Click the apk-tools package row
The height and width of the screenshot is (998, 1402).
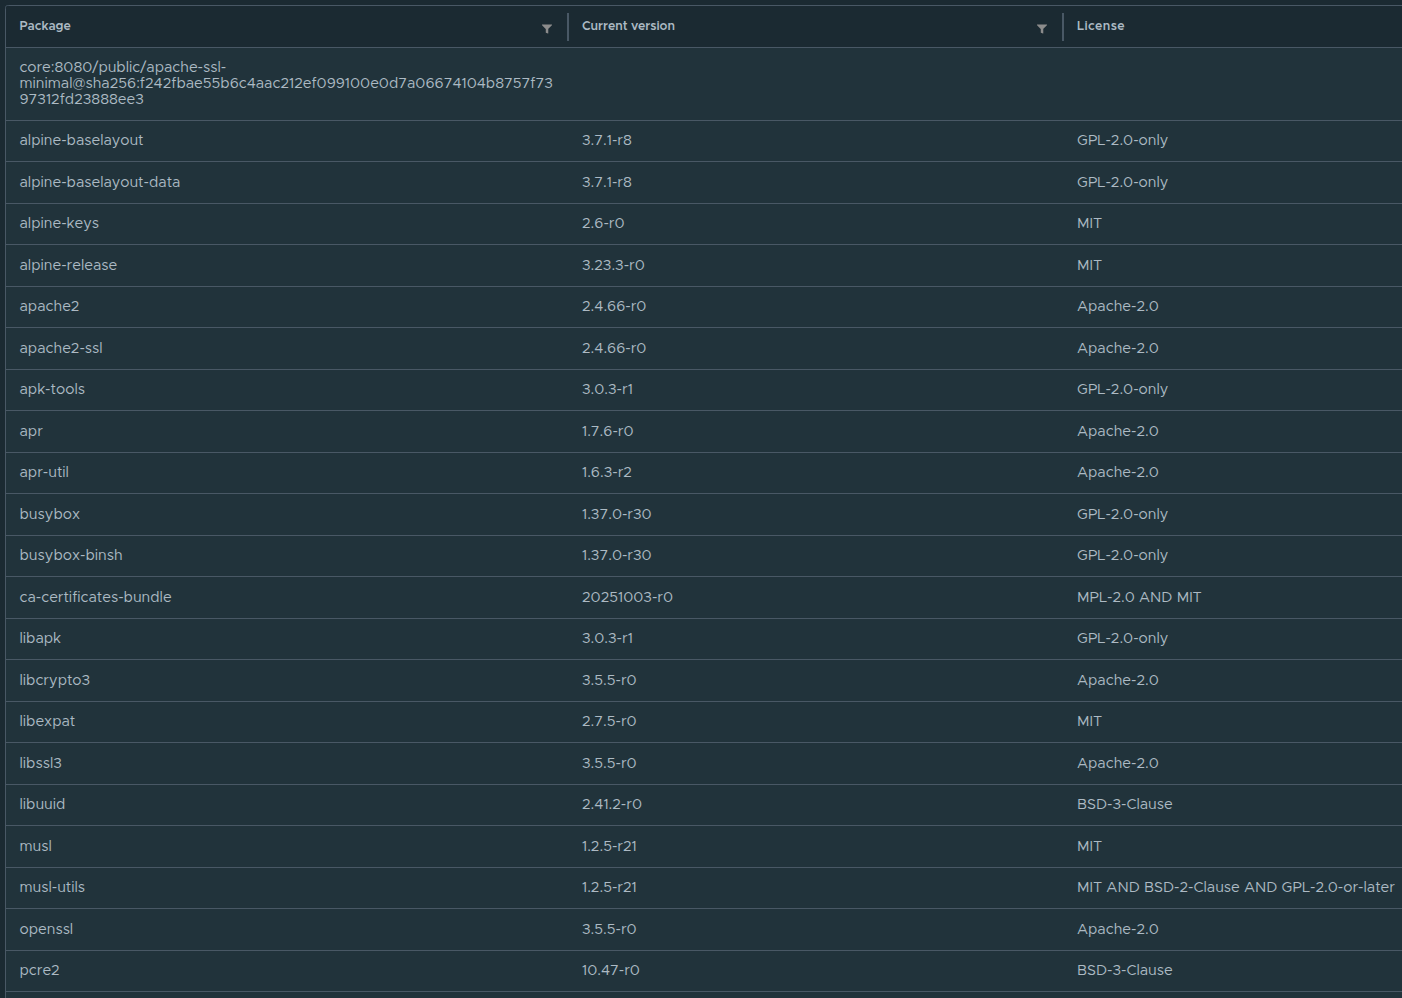(52, 390)
